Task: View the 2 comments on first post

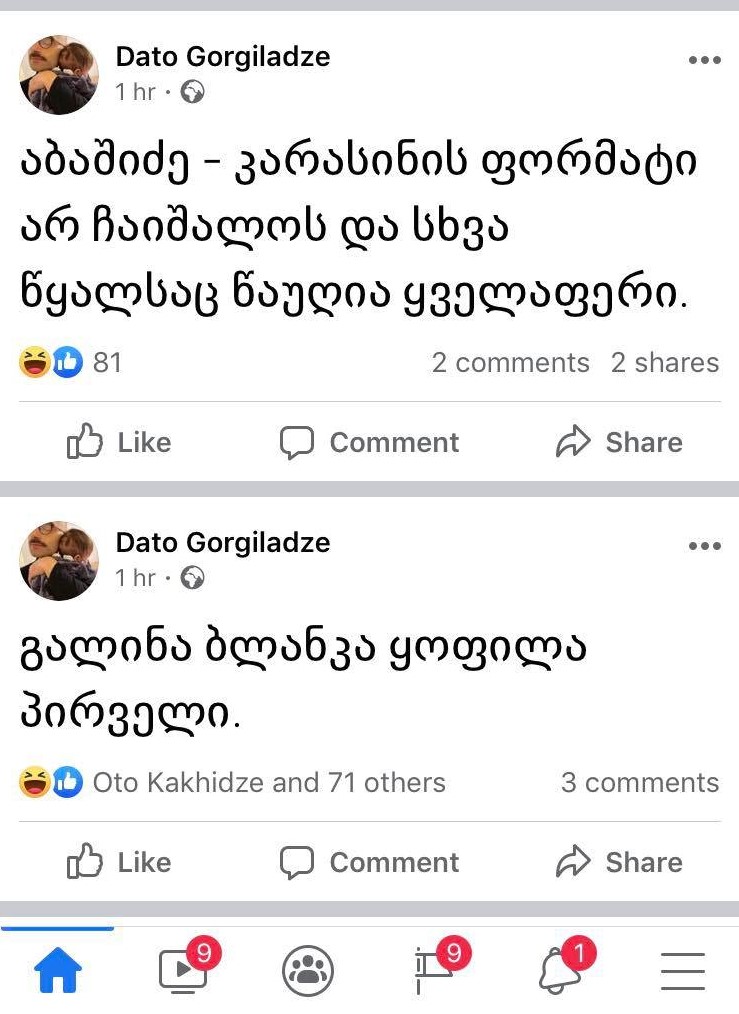Action: tap(510, 362)
